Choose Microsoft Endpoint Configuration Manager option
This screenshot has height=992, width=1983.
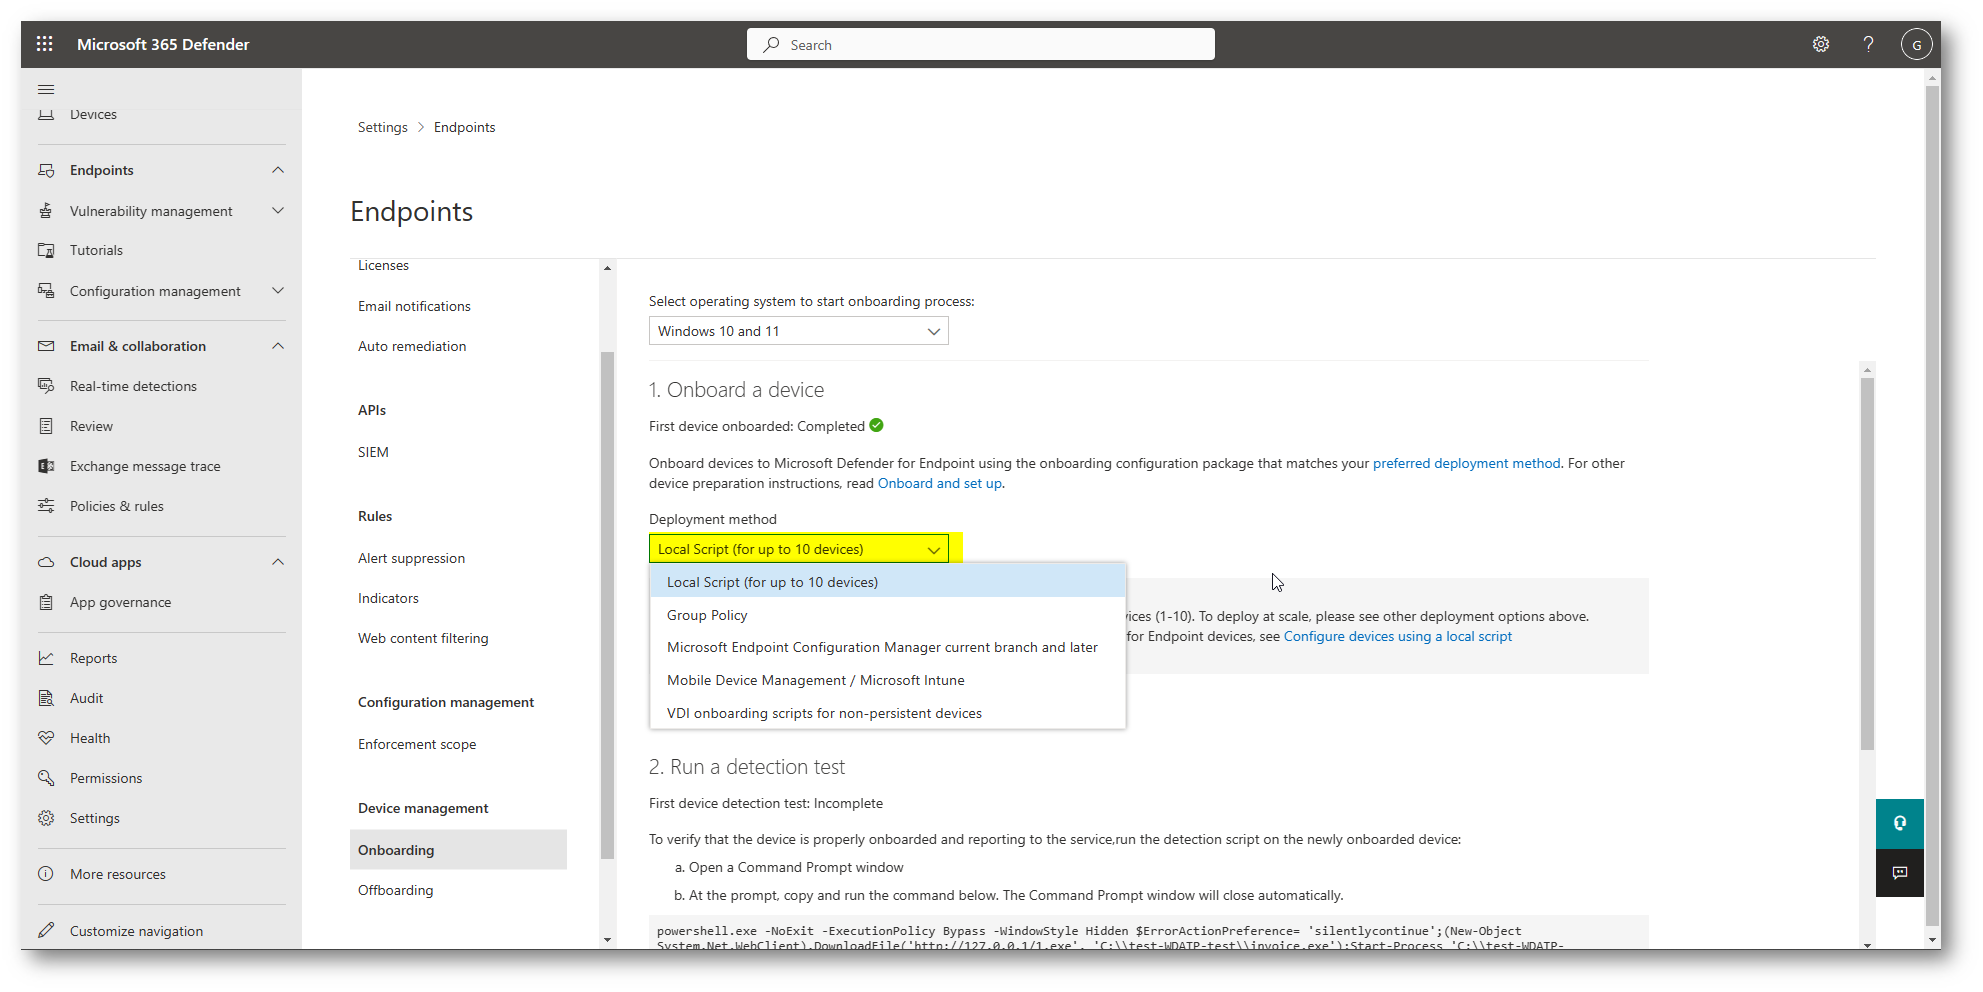tap(887, 647)
